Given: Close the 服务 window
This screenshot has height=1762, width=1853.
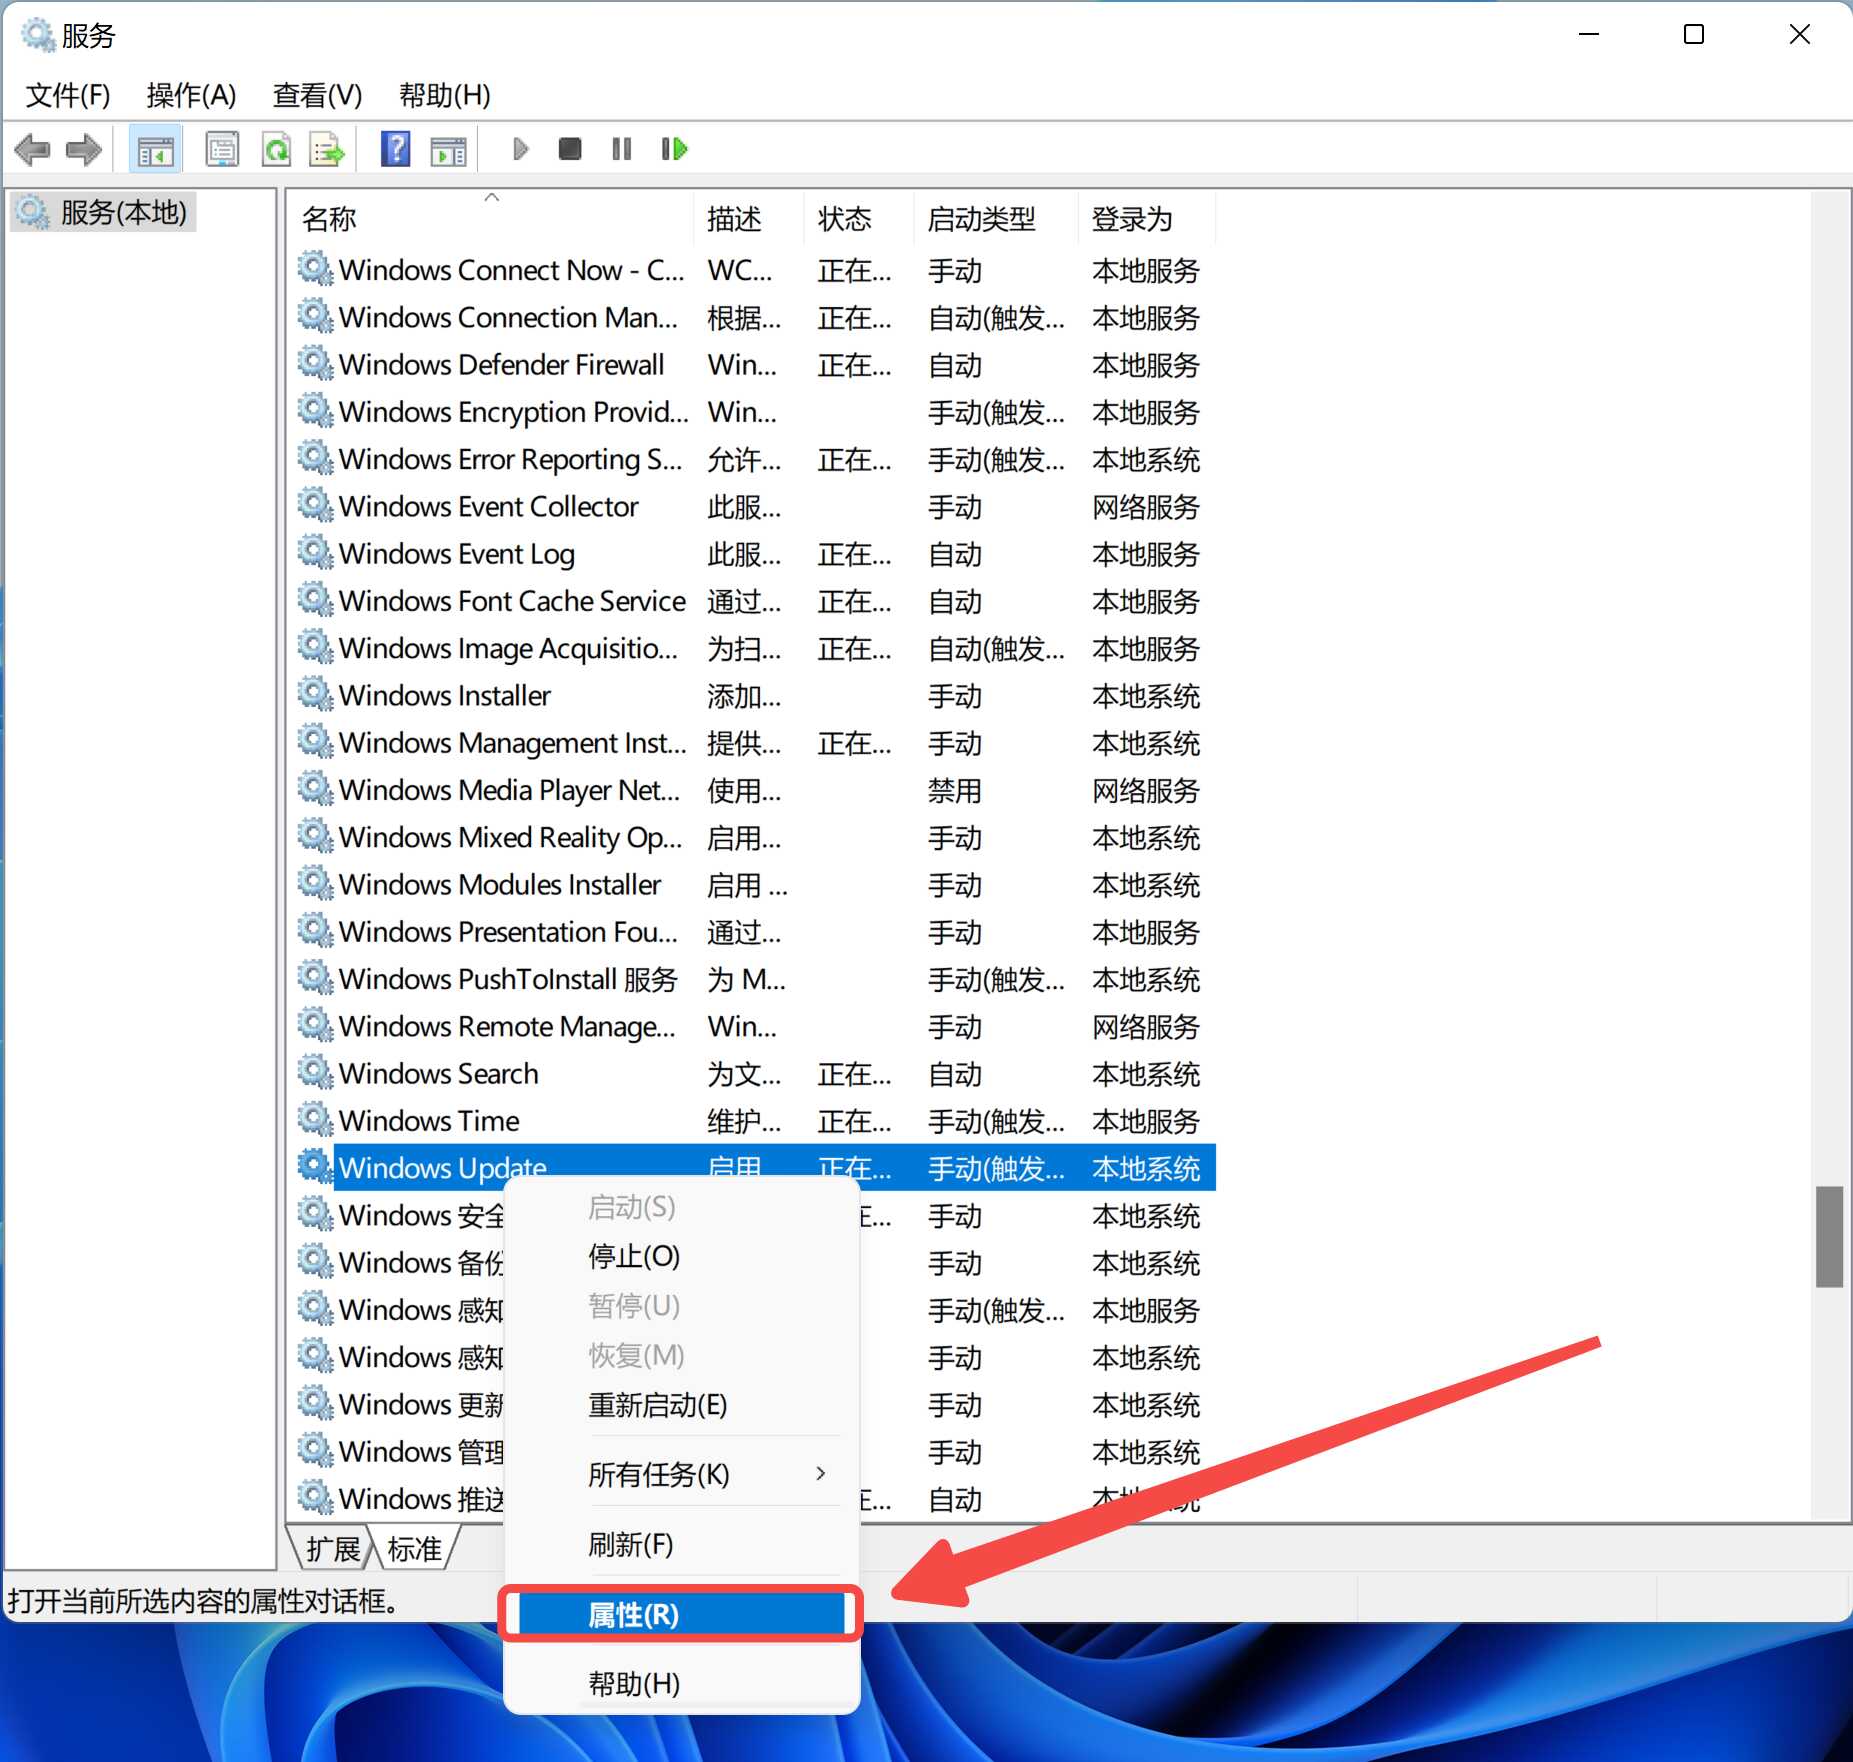Looking at the screenshot, I should (1799, 35).
